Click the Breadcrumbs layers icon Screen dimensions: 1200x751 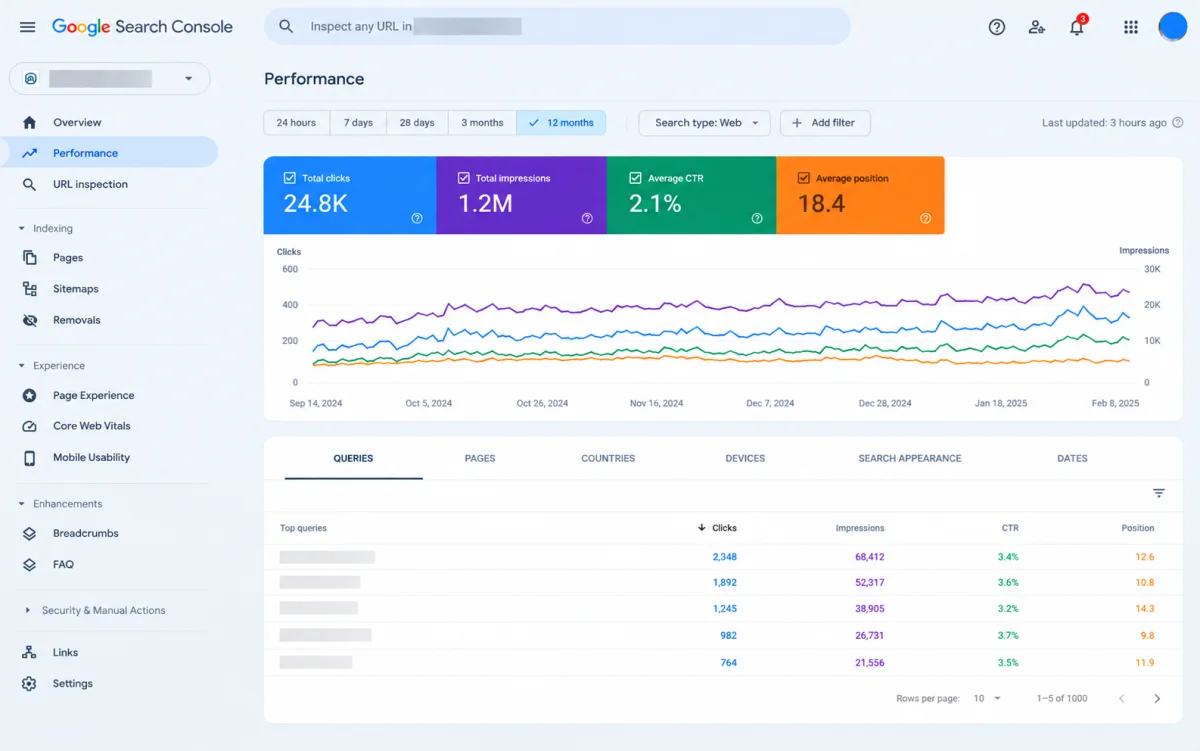point(29,533)
